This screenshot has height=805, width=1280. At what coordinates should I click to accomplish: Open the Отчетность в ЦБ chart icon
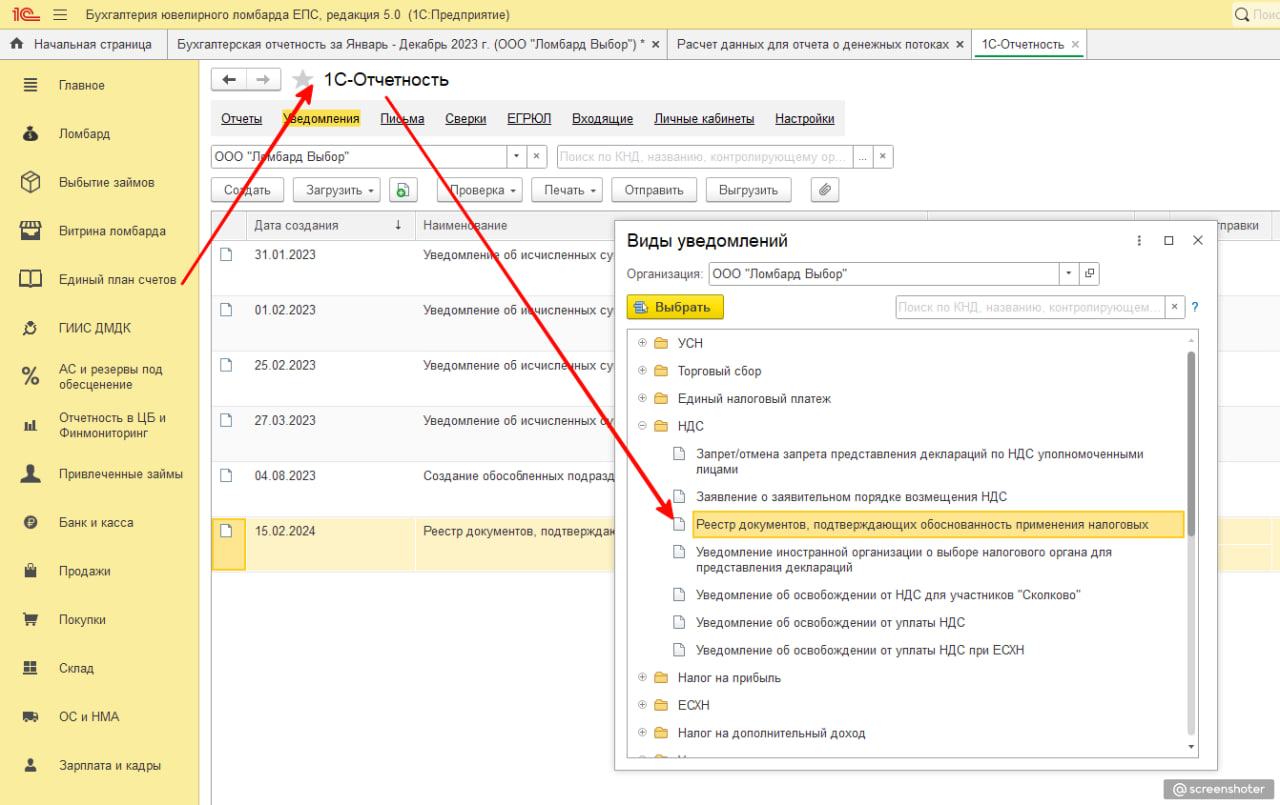30,425
